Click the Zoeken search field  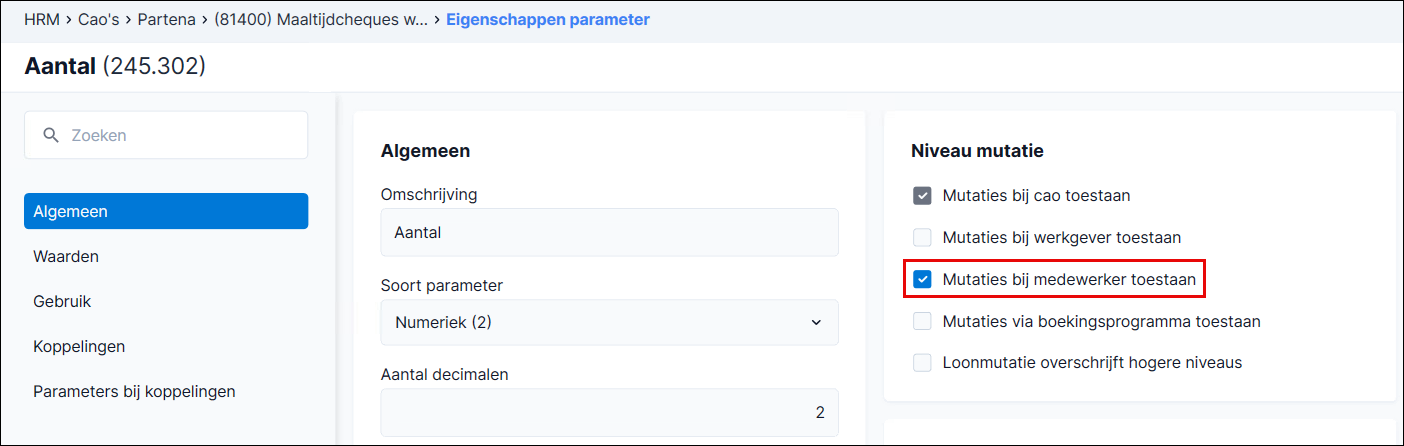click(166, 135)
